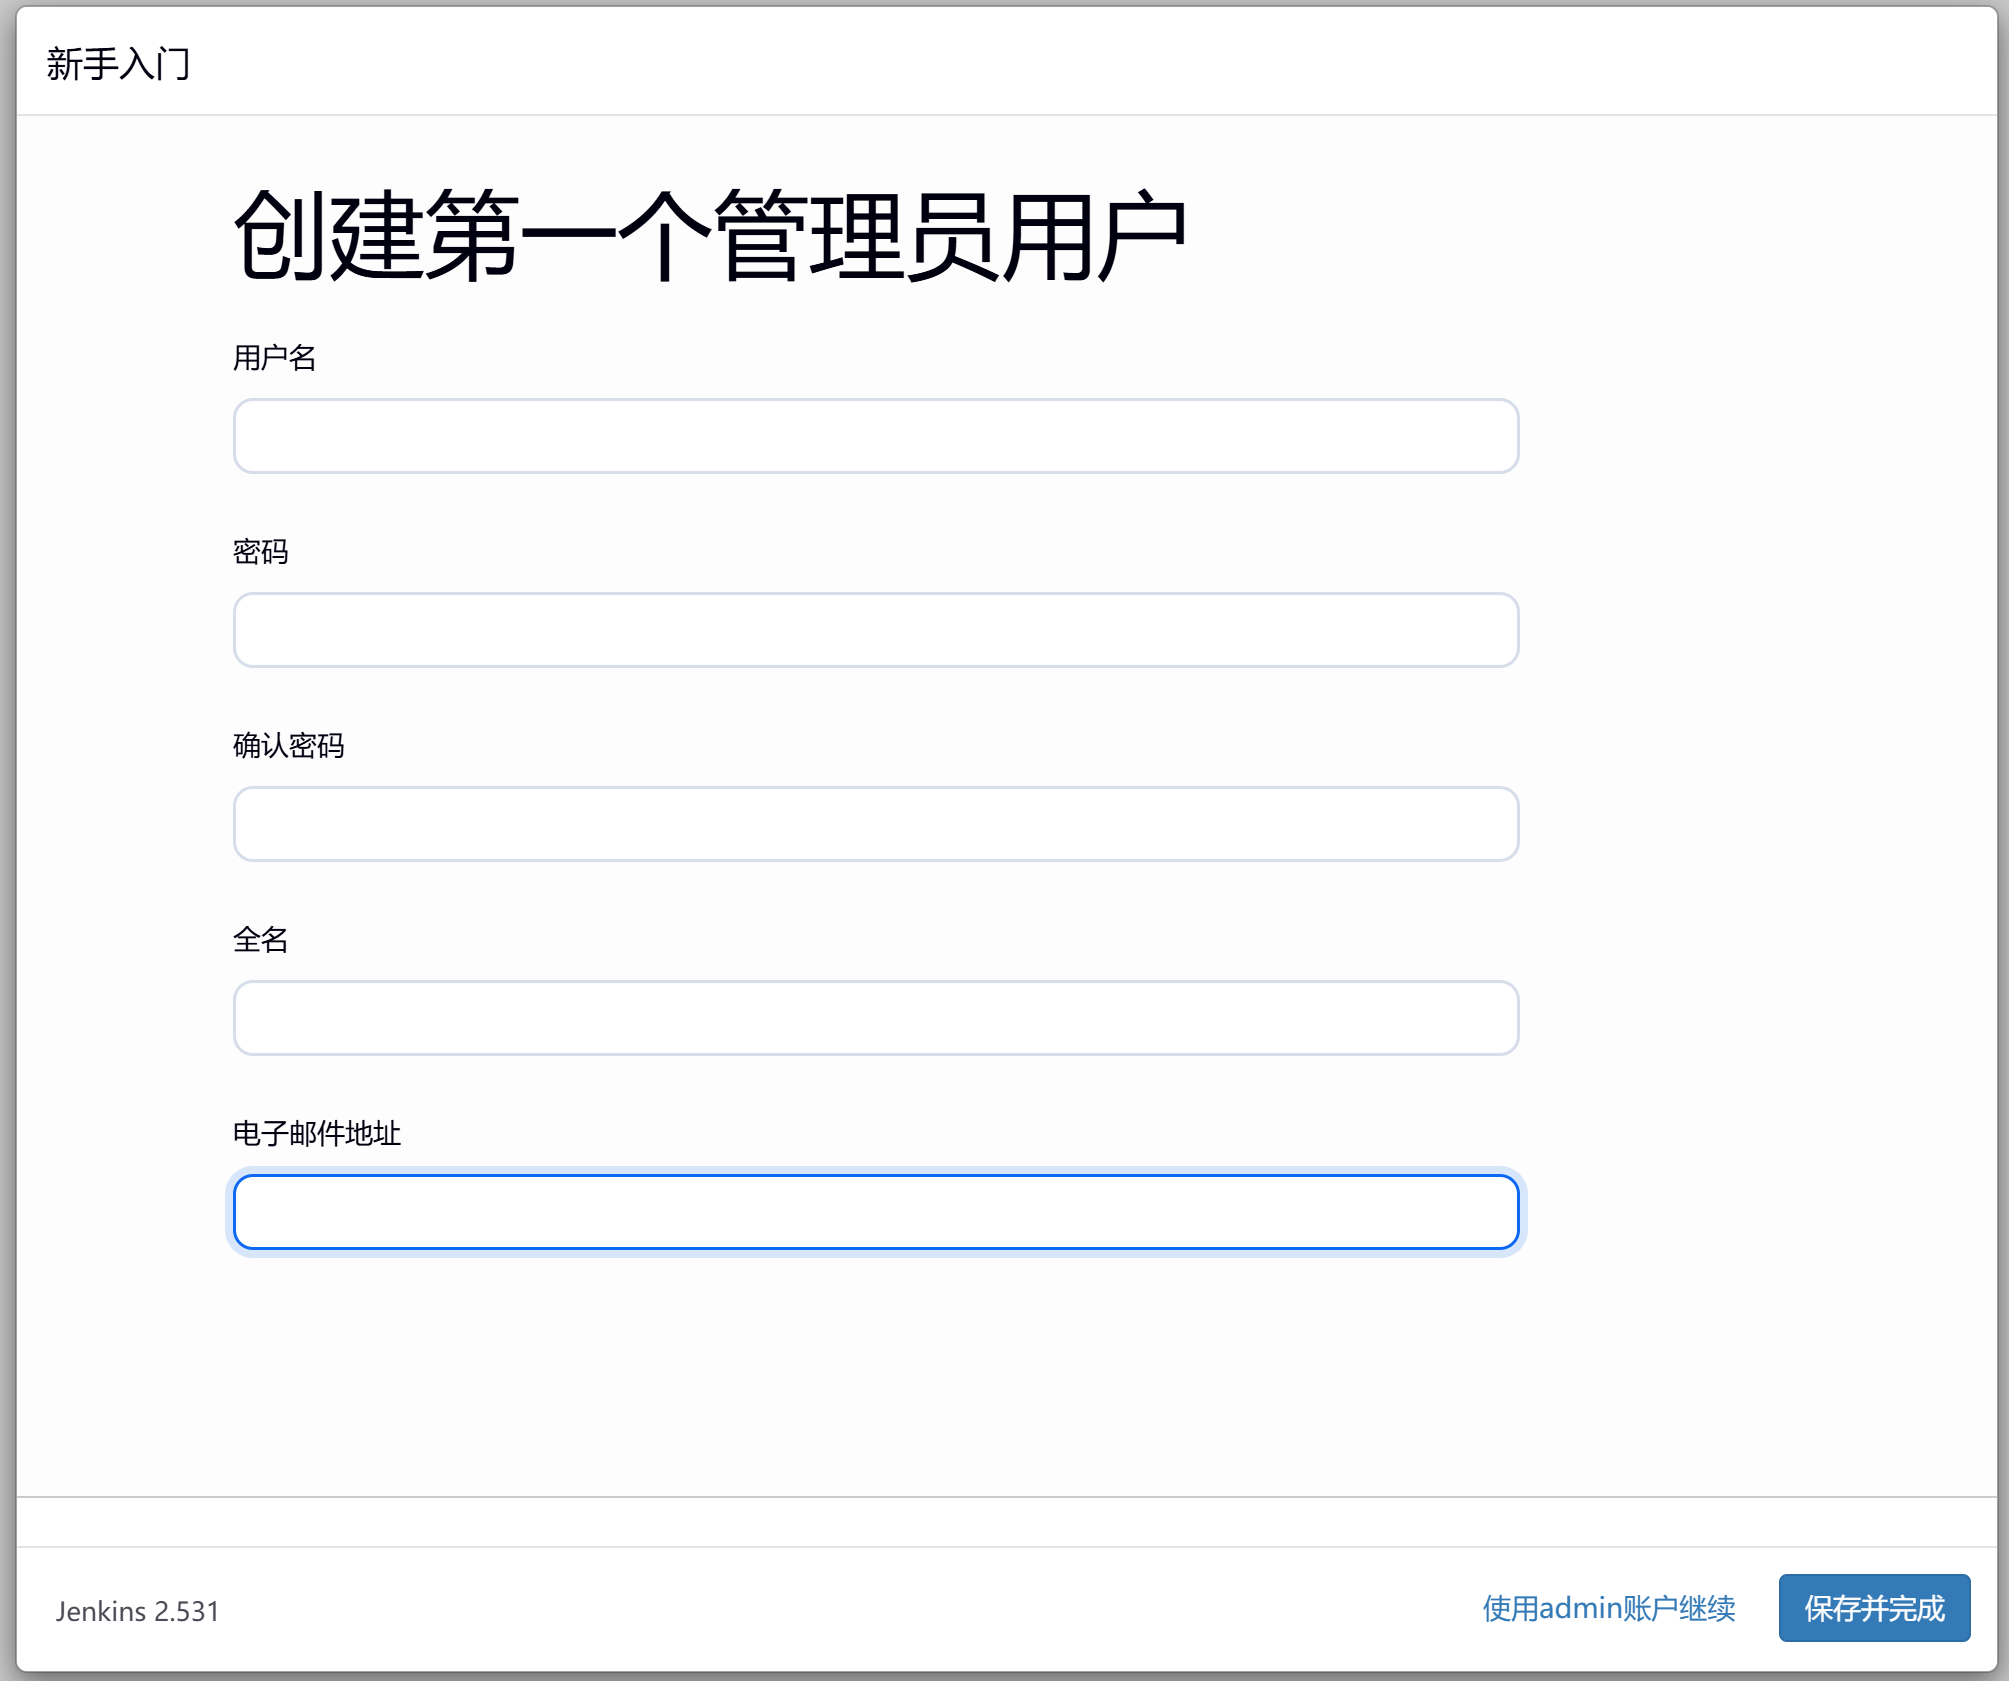Click the 全名 full name field
This screenshot has width=2009, height=1681.
click(x=875, y=1018)
